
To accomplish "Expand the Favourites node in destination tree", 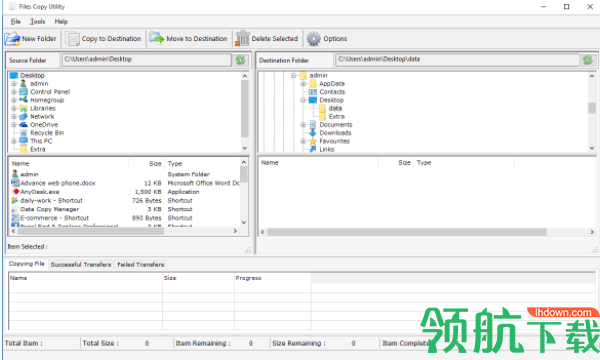I will point(303,141).
